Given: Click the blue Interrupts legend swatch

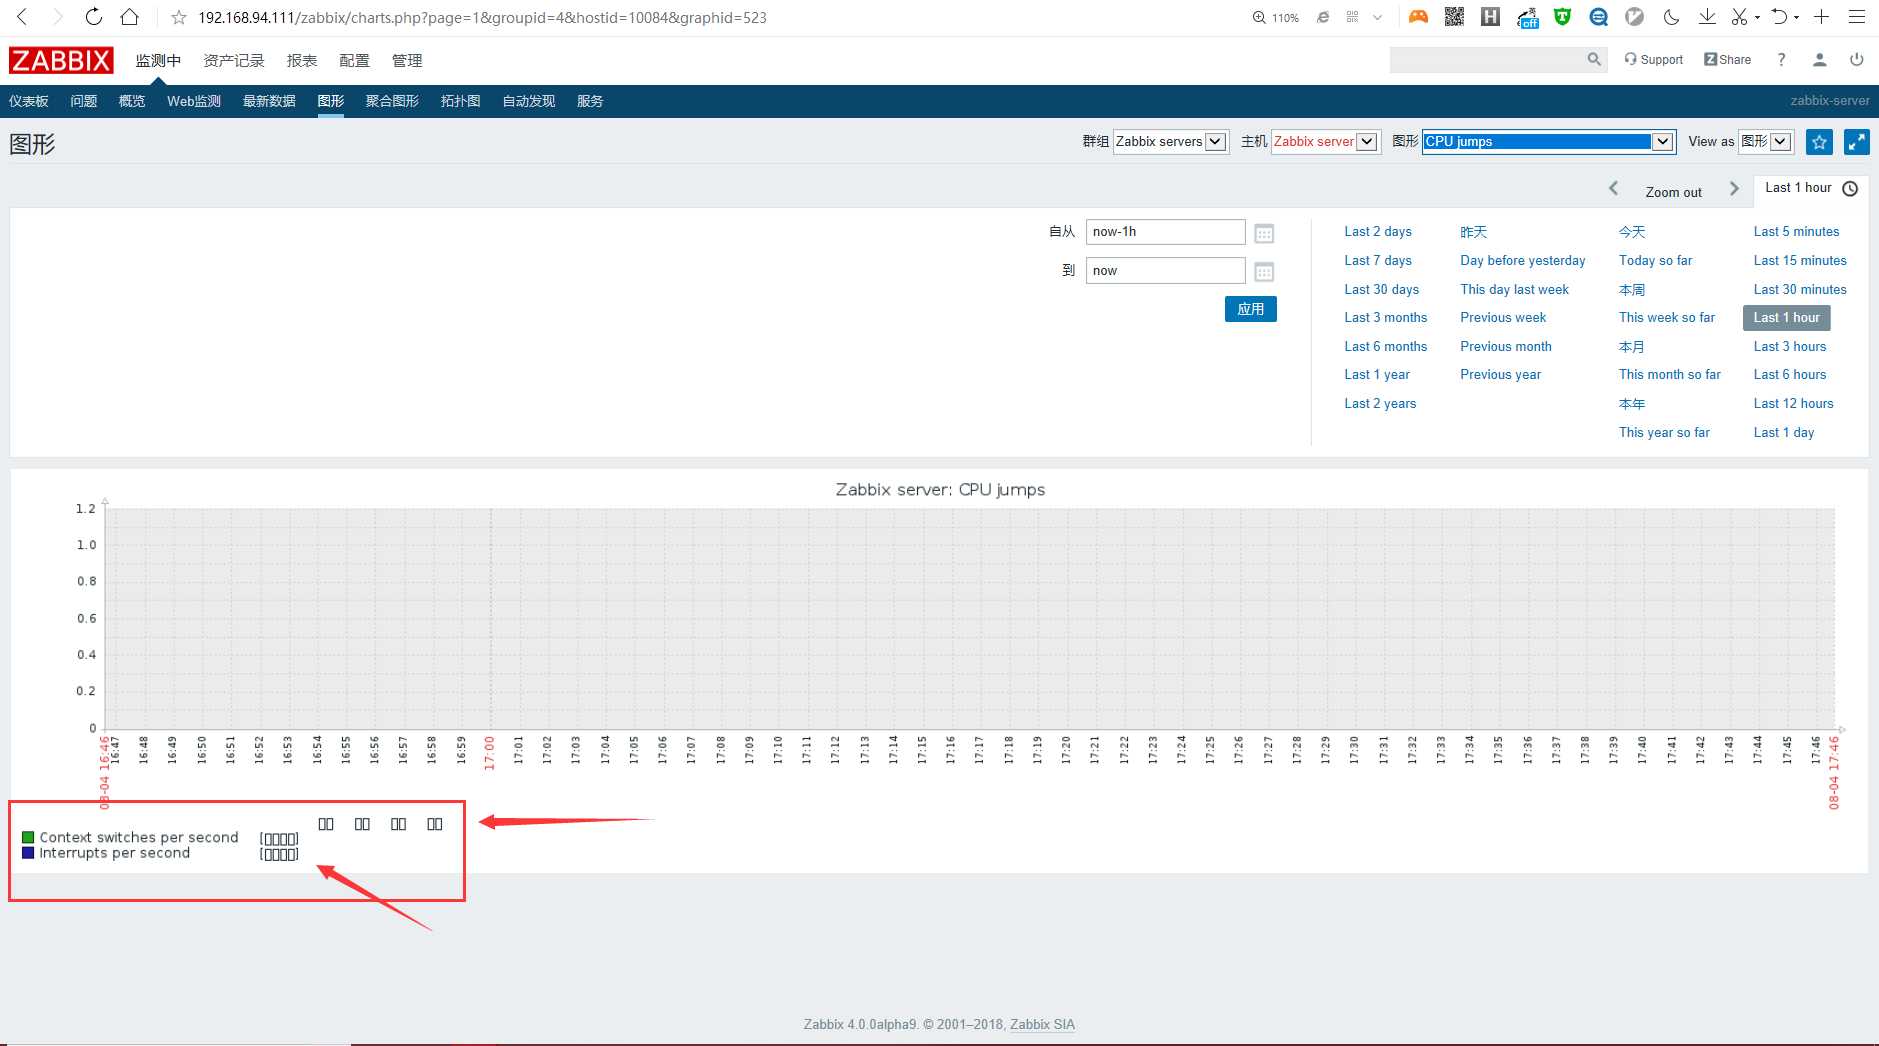Looking at the screenshot, I should coord(28,853).
